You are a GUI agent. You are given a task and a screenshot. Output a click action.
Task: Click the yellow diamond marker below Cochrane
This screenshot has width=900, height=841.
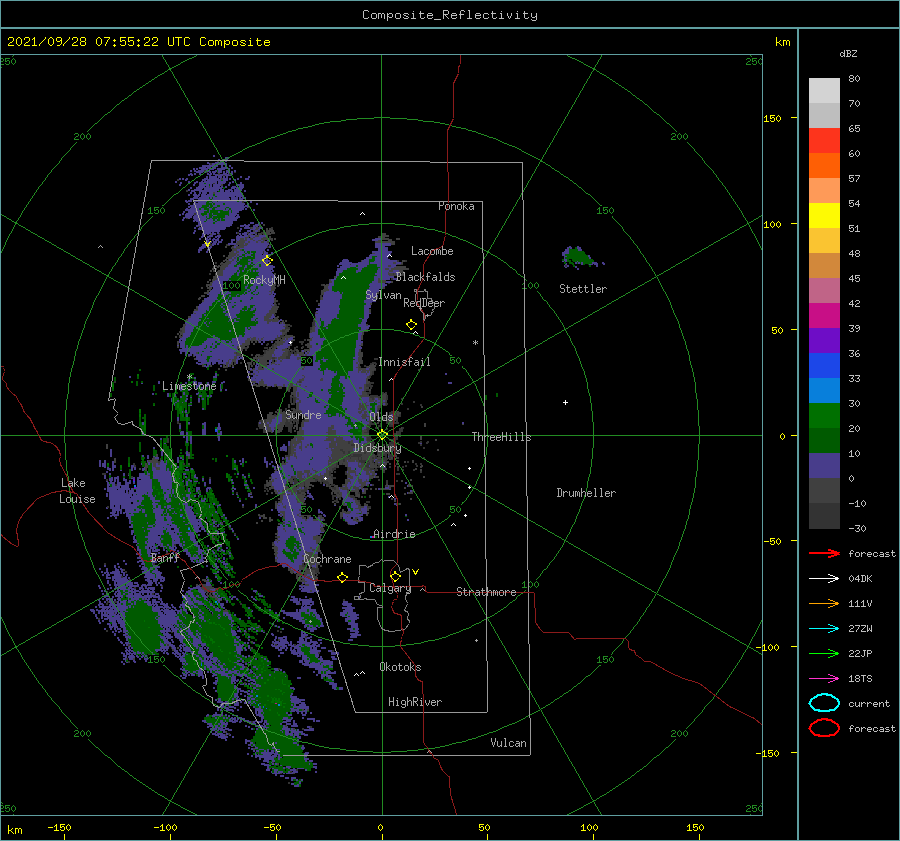coord(342,577)
